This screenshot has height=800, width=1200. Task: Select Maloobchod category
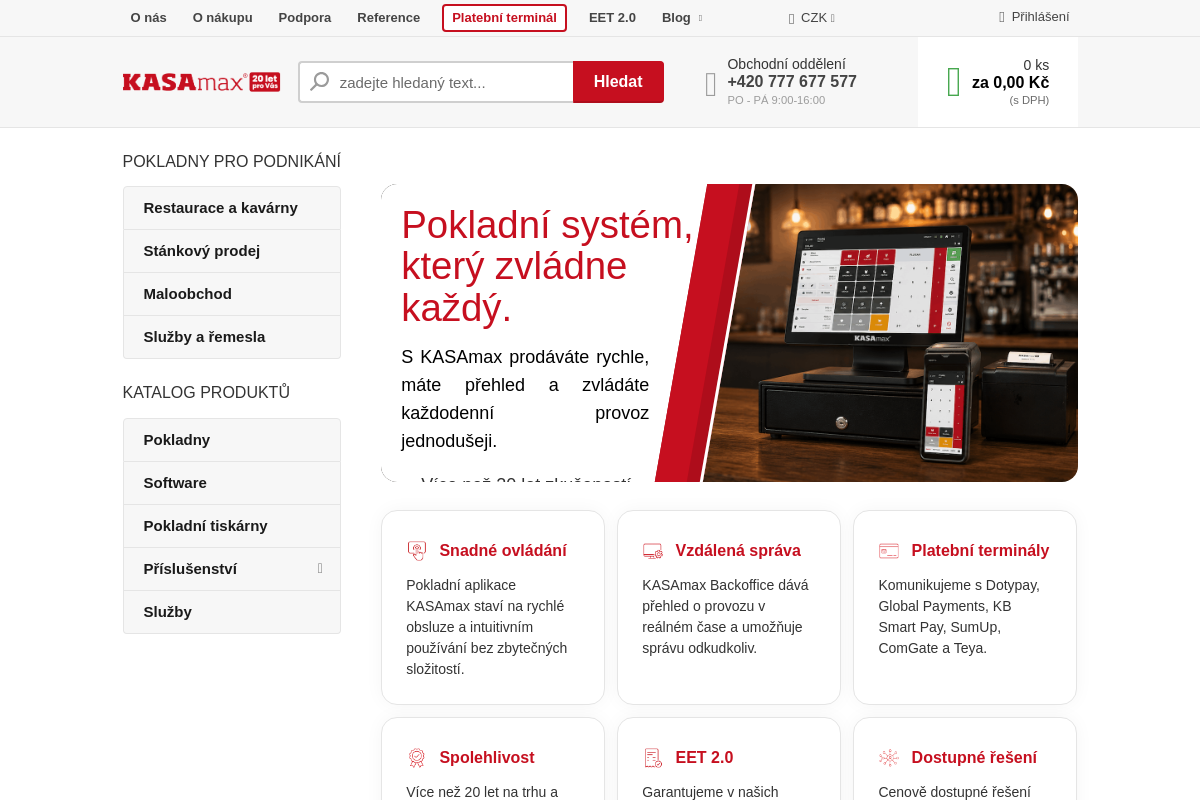(232, 294)
